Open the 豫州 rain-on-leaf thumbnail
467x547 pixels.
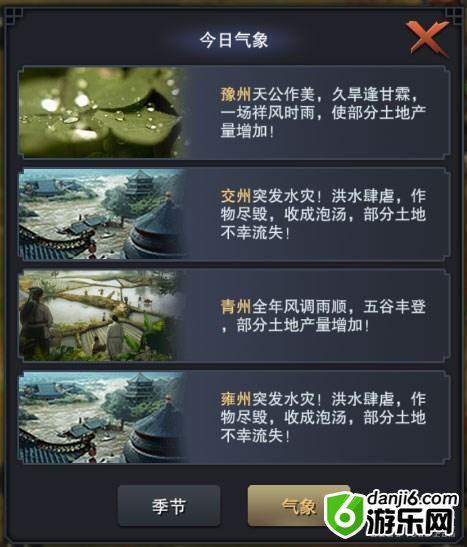point(102,112)
